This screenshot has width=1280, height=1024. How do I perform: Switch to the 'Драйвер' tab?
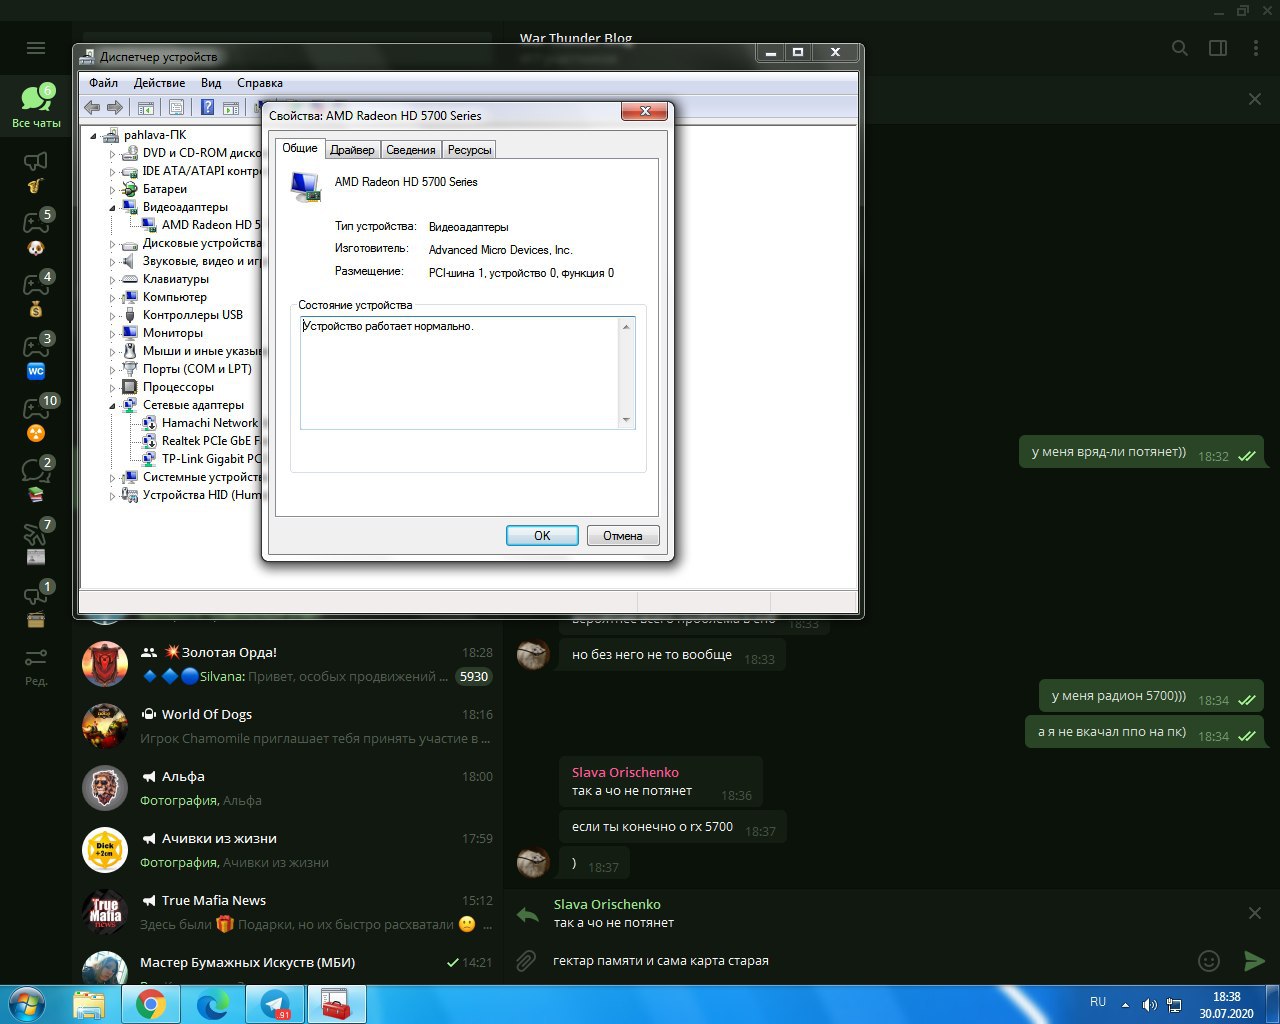(352, 150)
